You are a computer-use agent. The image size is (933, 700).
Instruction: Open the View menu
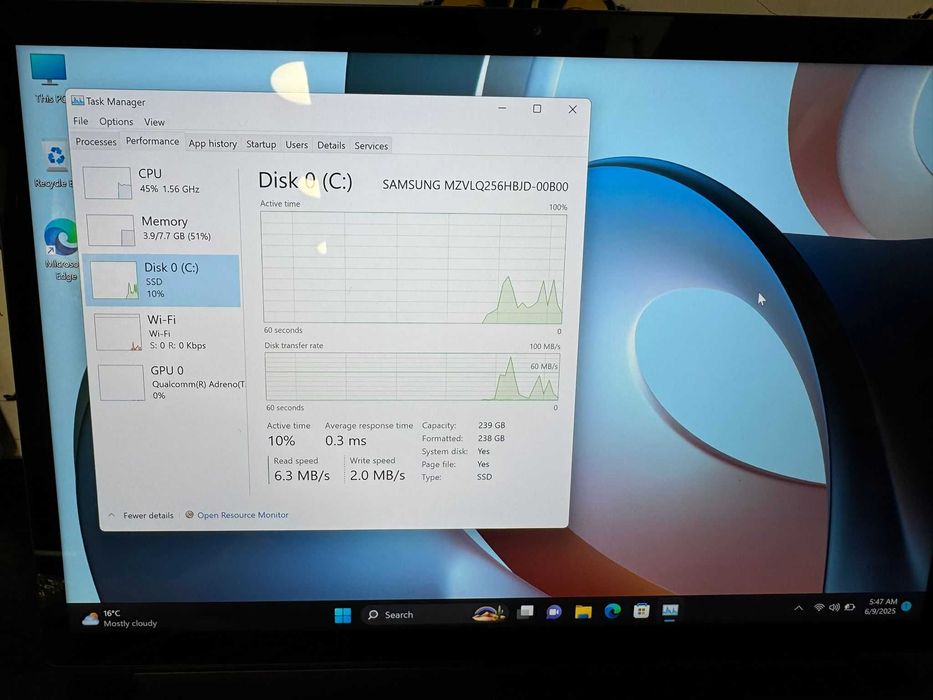tap(154, 122)
